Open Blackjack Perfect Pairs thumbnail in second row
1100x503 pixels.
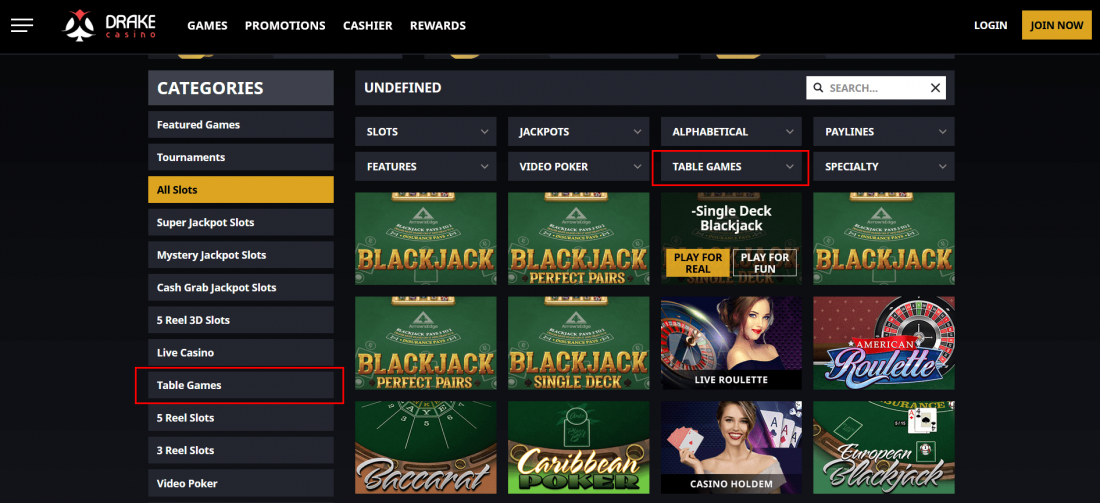click(x=426, y=343)
